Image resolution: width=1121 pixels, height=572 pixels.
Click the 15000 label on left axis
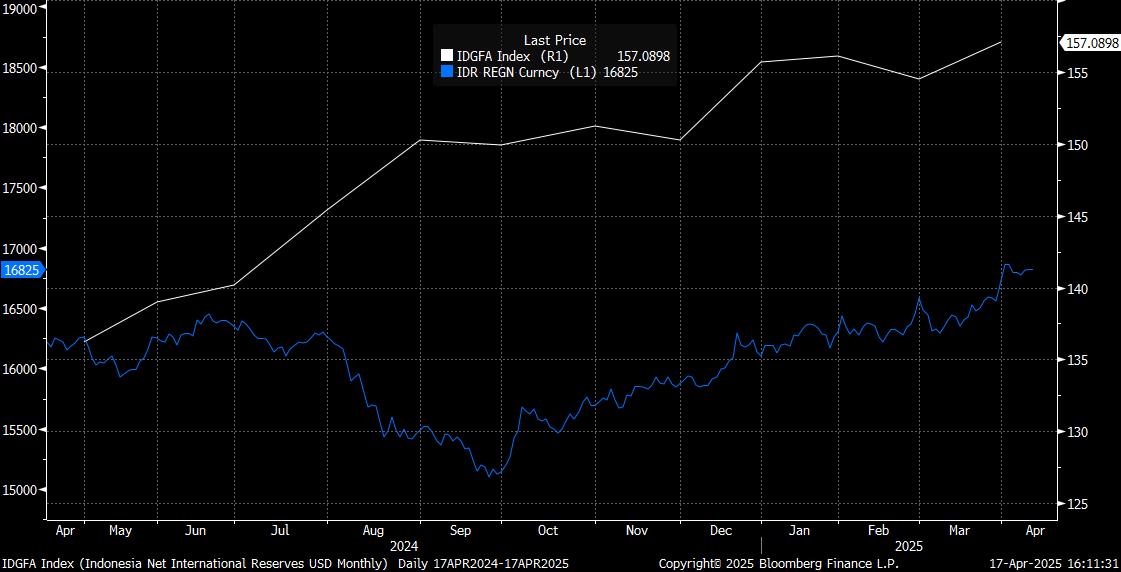pos(21,490)
